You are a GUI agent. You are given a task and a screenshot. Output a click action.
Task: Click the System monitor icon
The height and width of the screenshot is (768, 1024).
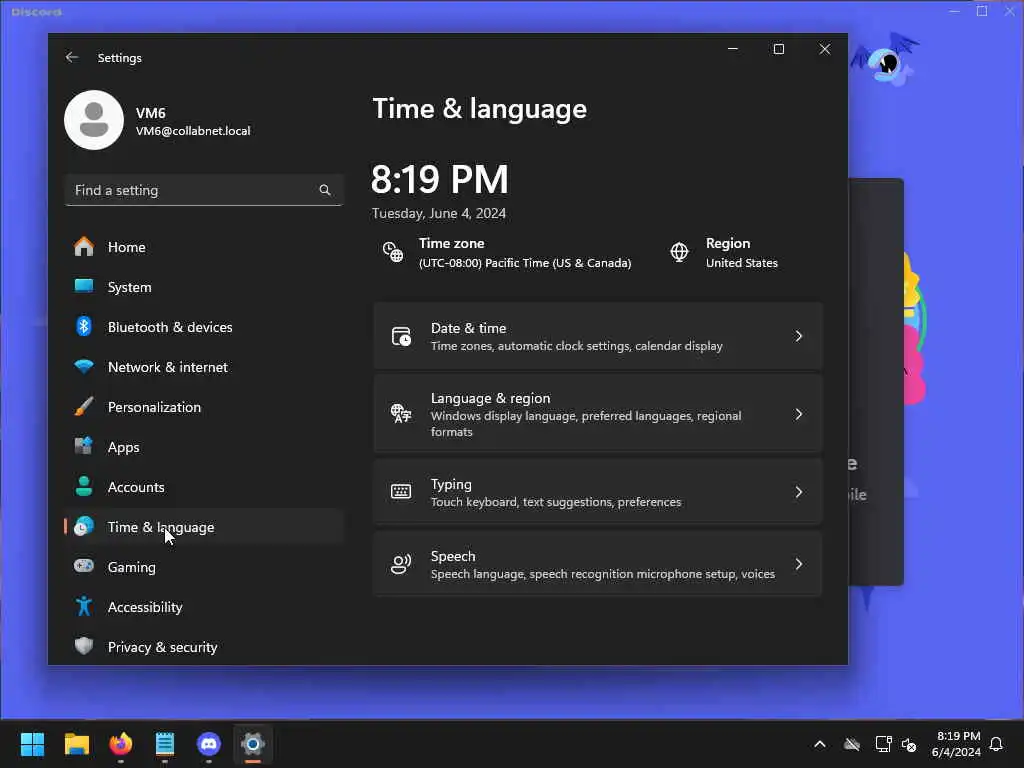pyautogui.click(x=84, y=286)
